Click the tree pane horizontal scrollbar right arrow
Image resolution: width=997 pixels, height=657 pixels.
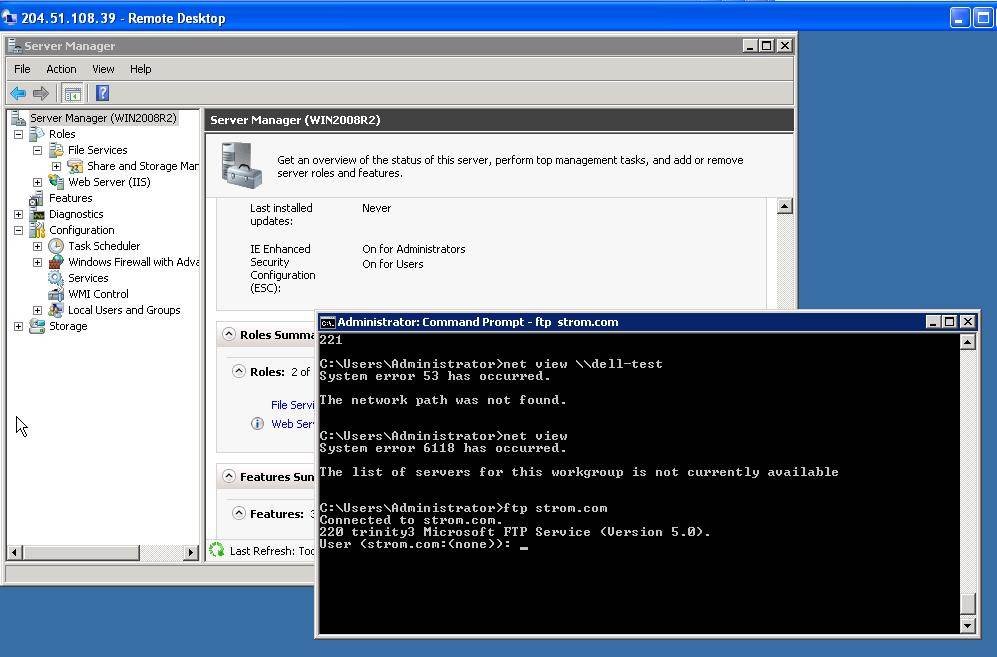[x=191, y=552]
